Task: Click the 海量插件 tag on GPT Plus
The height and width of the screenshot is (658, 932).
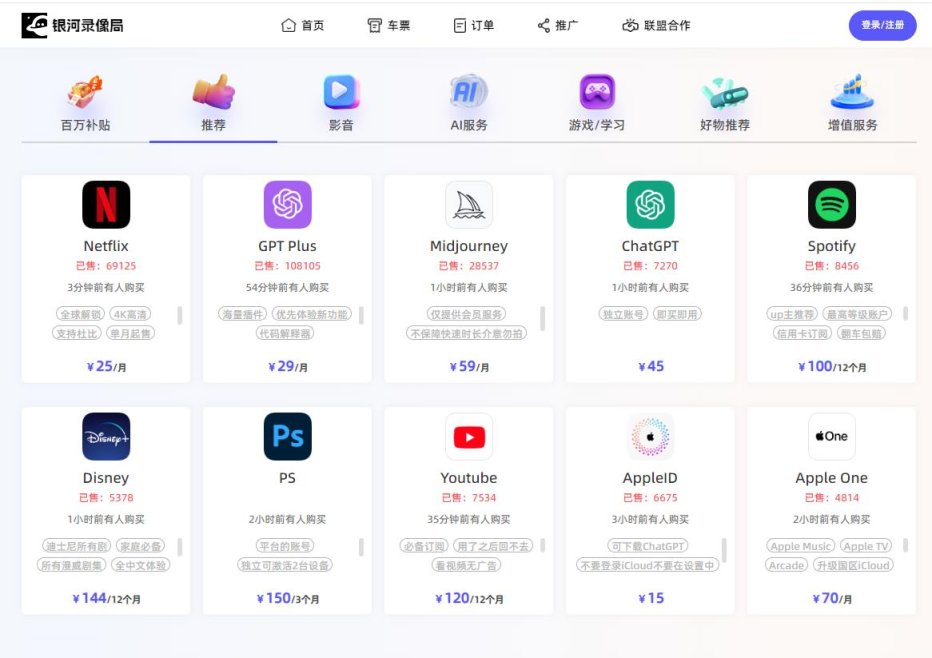Action: point(243,314)
